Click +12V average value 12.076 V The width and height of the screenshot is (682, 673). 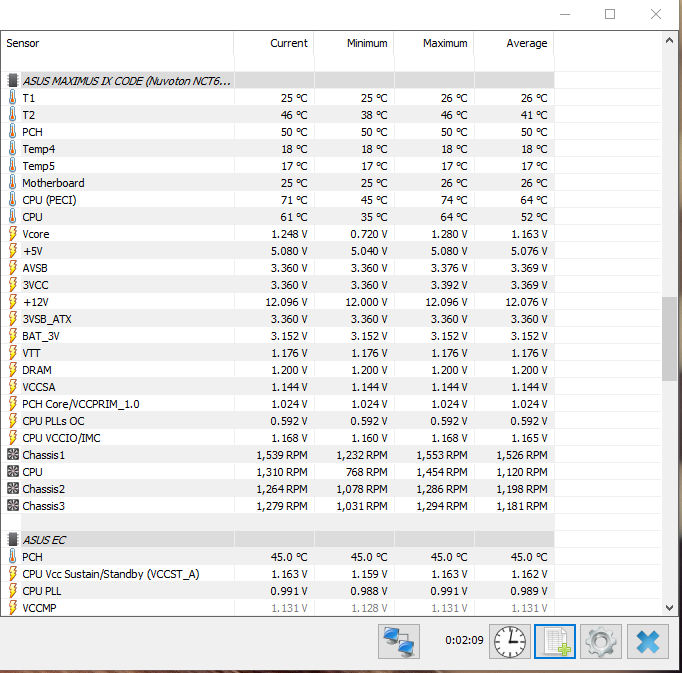pos(526,302)
